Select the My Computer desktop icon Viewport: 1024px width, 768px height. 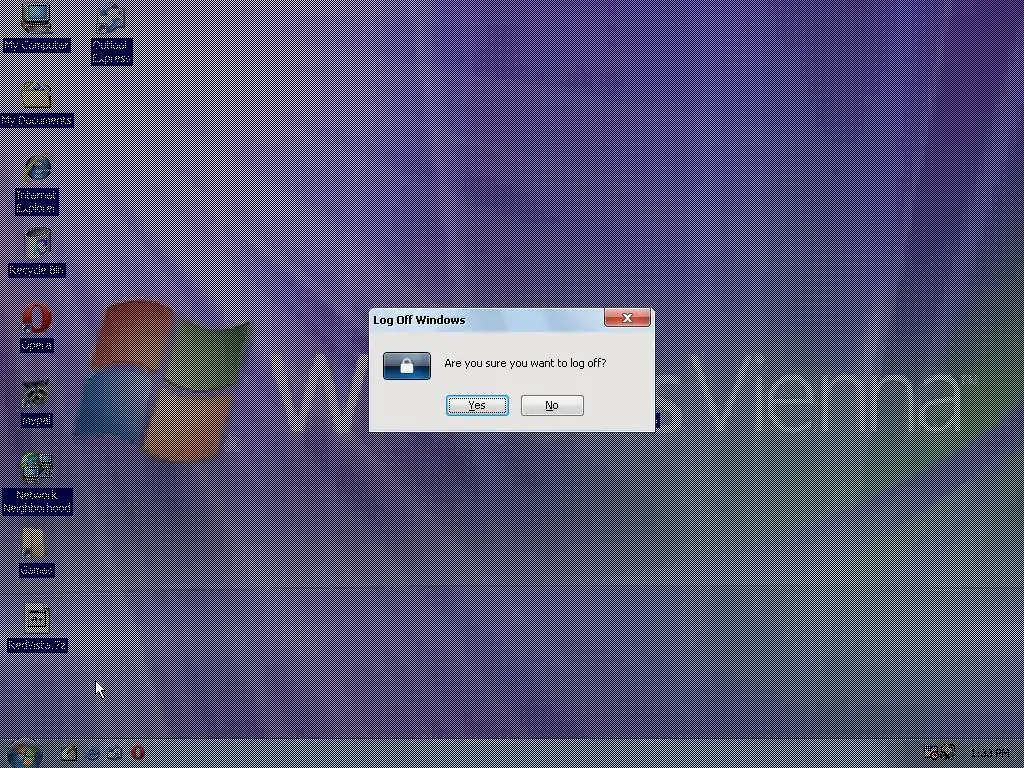pyautogui.click(x=36, y=26)
